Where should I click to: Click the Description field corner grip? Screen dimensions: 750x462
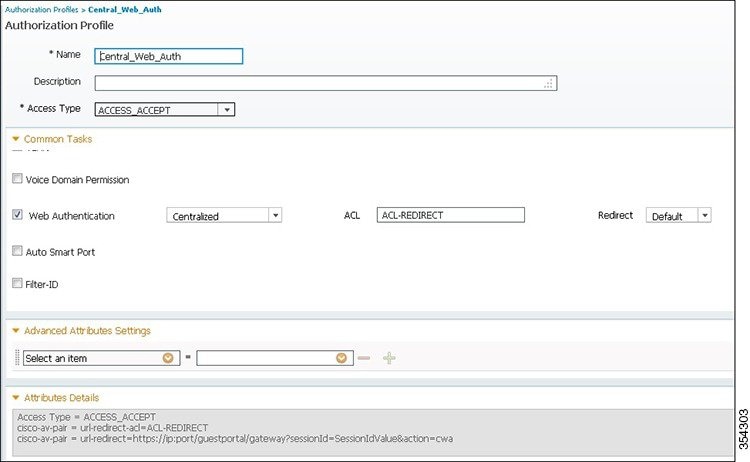coord(549,84)
